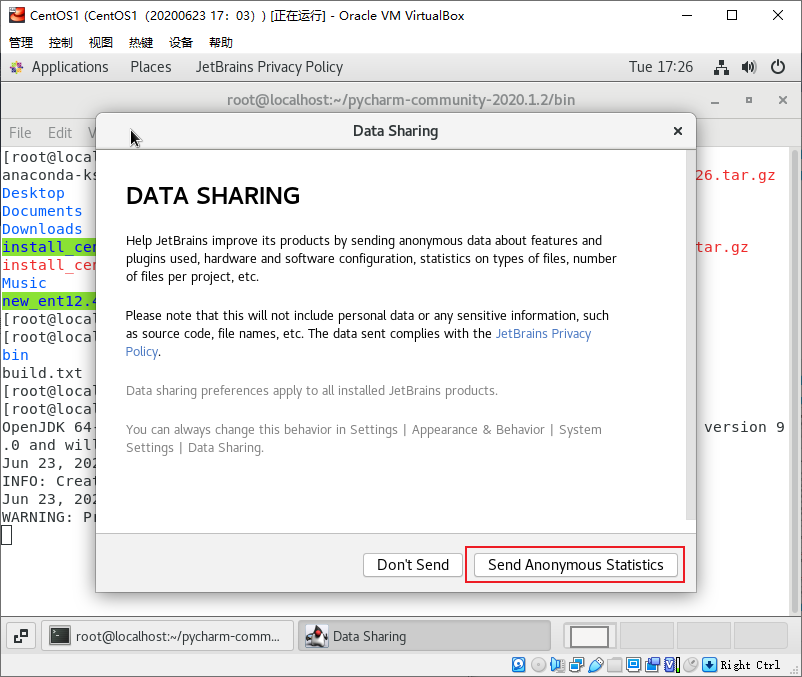Open the terminal File menu

tap(20, 132)
